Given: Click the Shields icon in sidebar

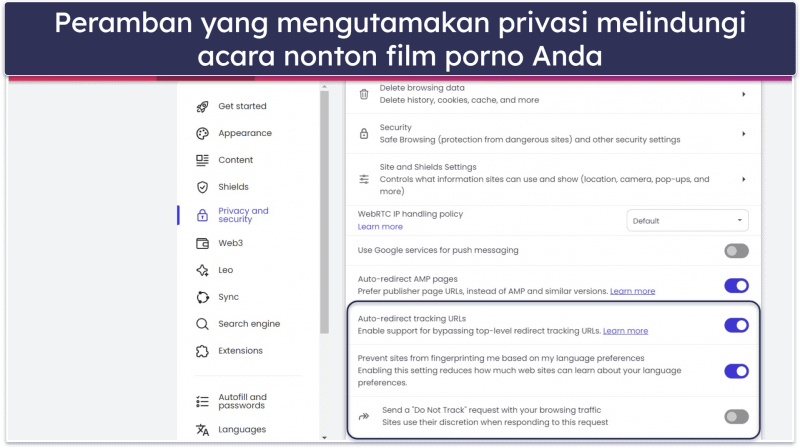Looking at the screenshot, I should click(x=203, y=187).
